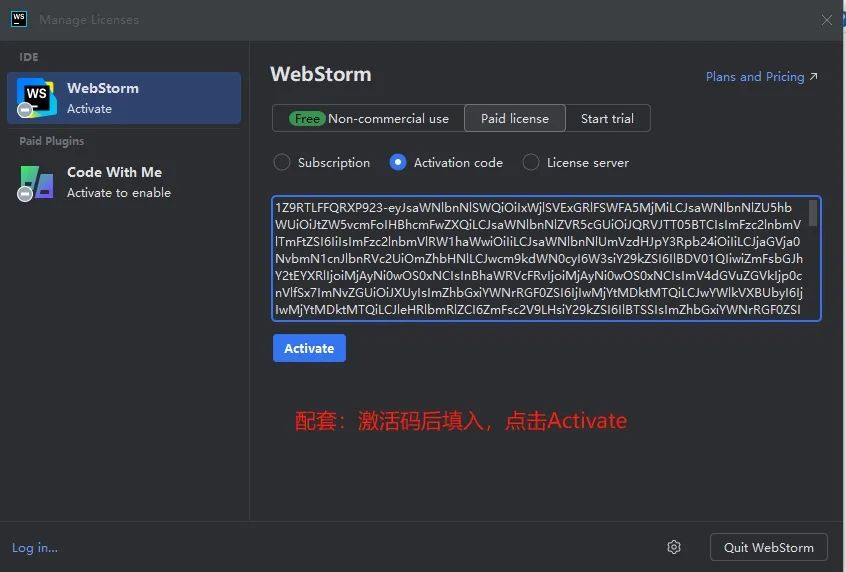The image size is (846, 572).
Task: Select the Activation code radio button
Action: 398,162
